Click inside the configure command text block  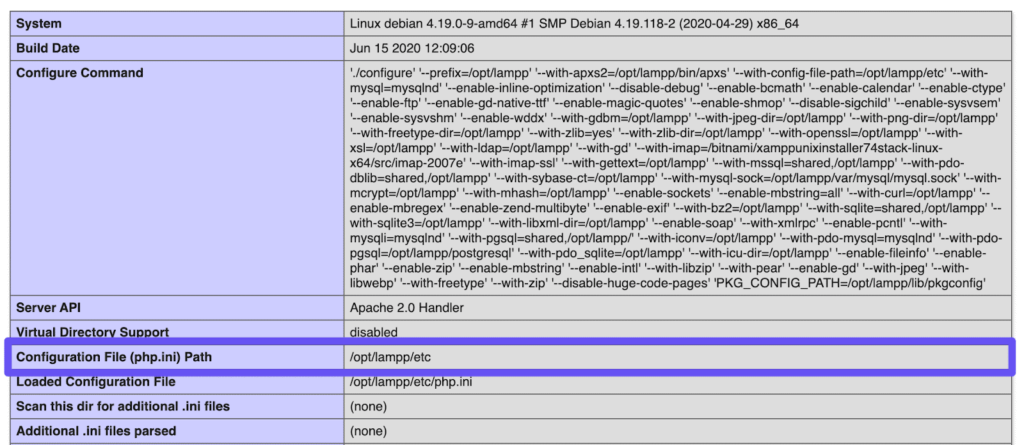(676, 178)
